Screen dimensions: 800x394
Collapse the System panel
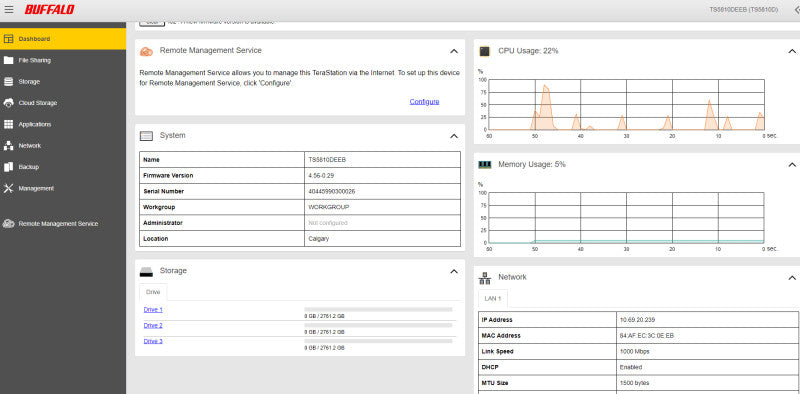[x=454, y=136]
